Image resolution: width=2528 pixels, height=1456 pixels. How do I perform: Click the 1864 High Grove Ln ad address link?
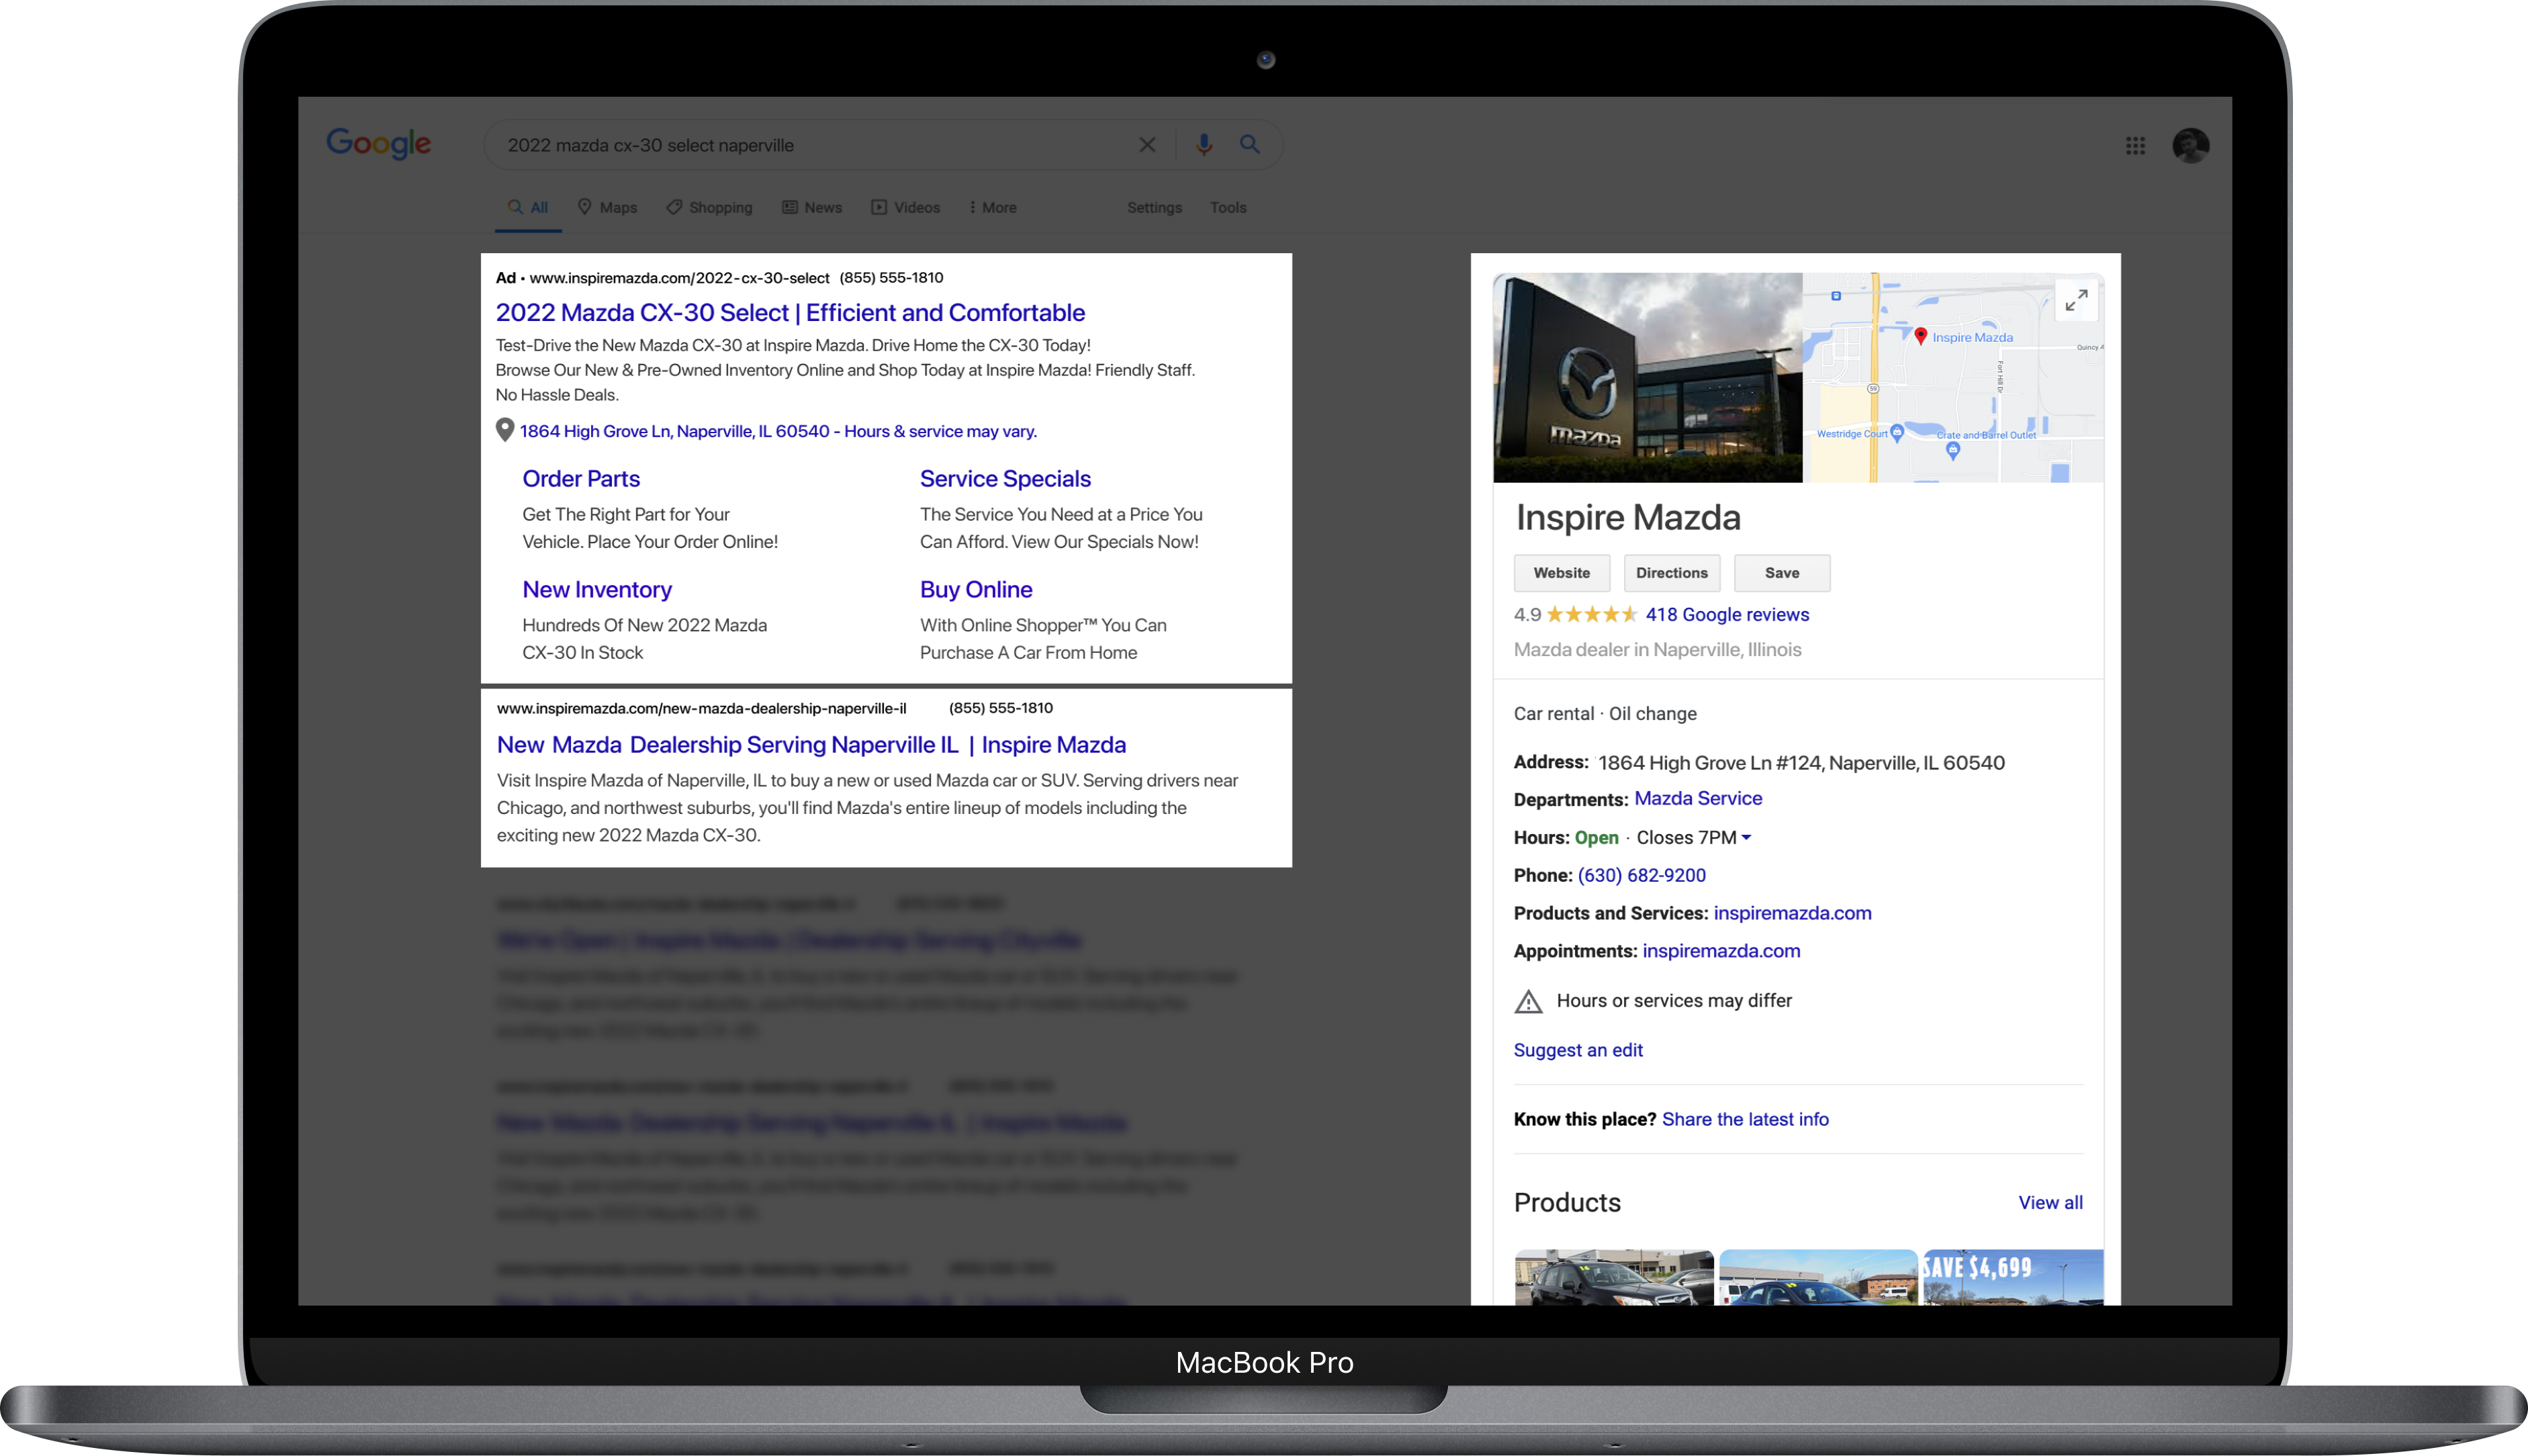tap(777, 431)
